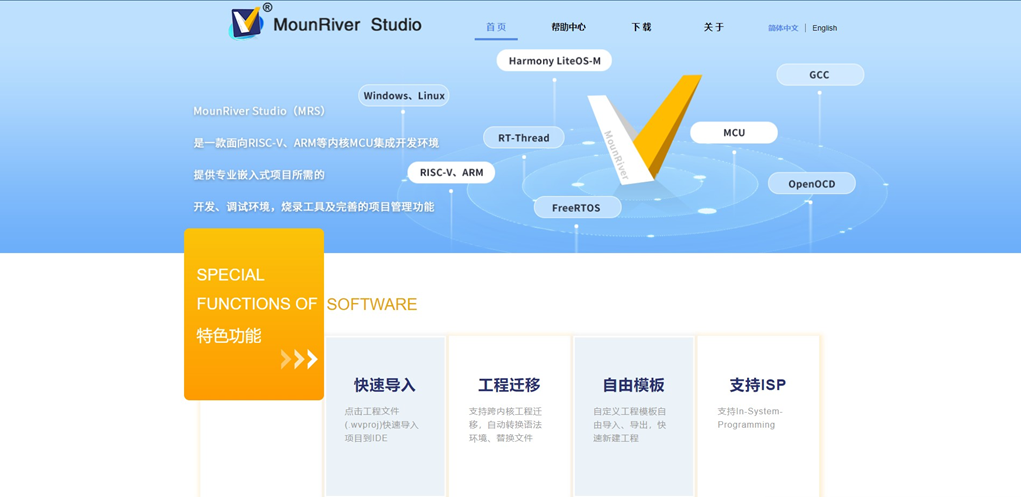Switch language to 简体中文
Screen dimensions: 1021x497
(x=783, y=28)
